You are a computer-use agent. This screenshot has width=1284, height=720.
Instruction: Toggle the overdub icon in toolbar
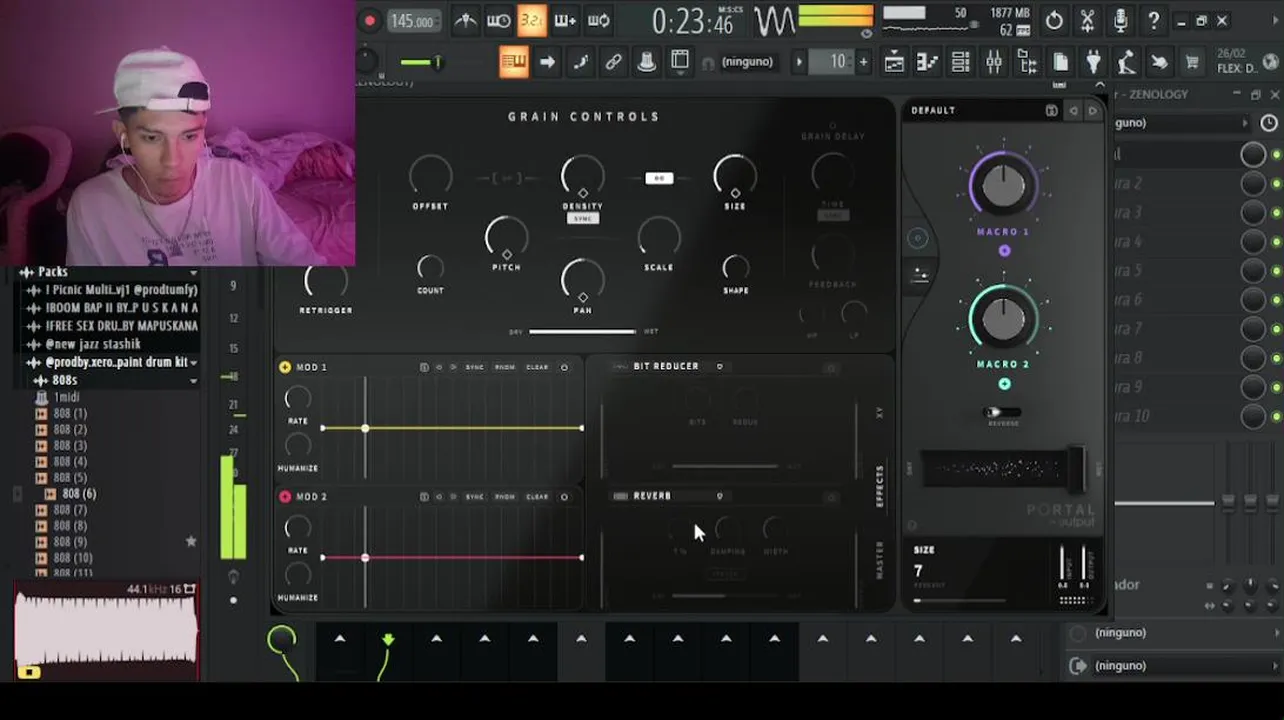click(x=565, y=20)
